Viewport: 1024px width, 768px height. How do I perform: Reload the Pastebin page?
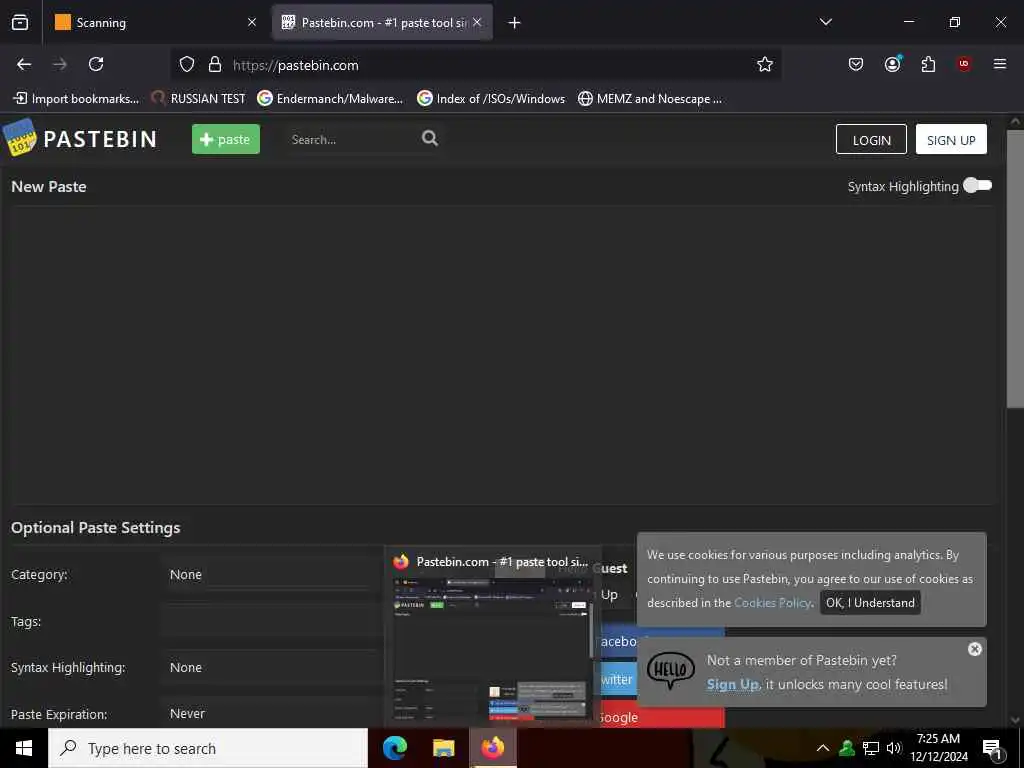pyautogui.click(x=96, y=64)
